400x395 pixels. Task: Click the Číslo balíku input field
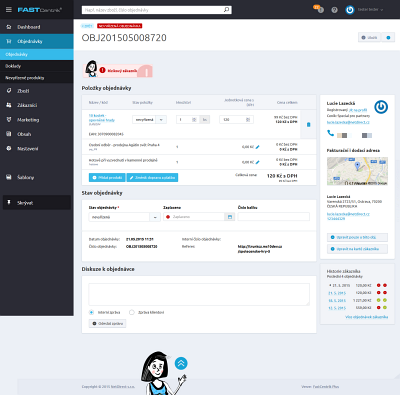274,217
